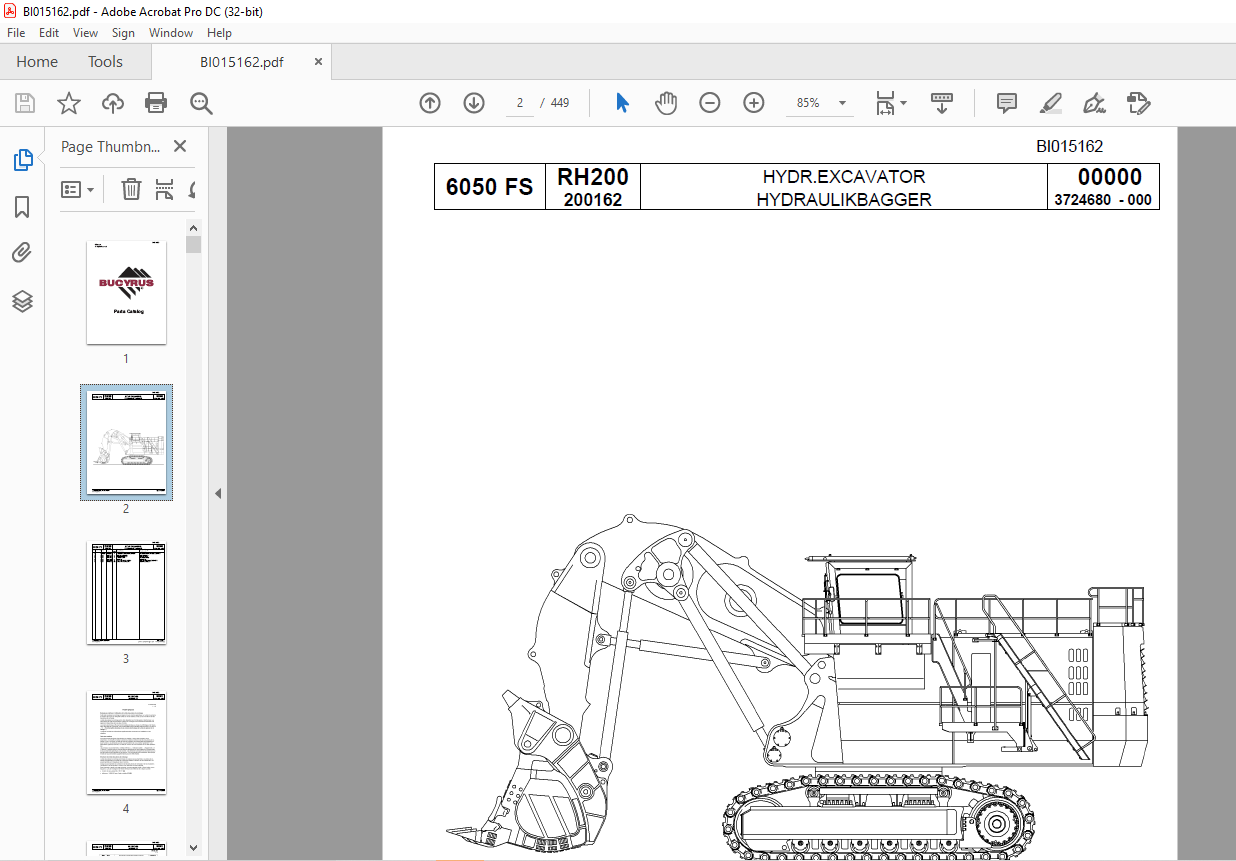Open the thumbnail options dropdown menu
Viewport: 1236px width, 861px height.
(x=77, y=189)
